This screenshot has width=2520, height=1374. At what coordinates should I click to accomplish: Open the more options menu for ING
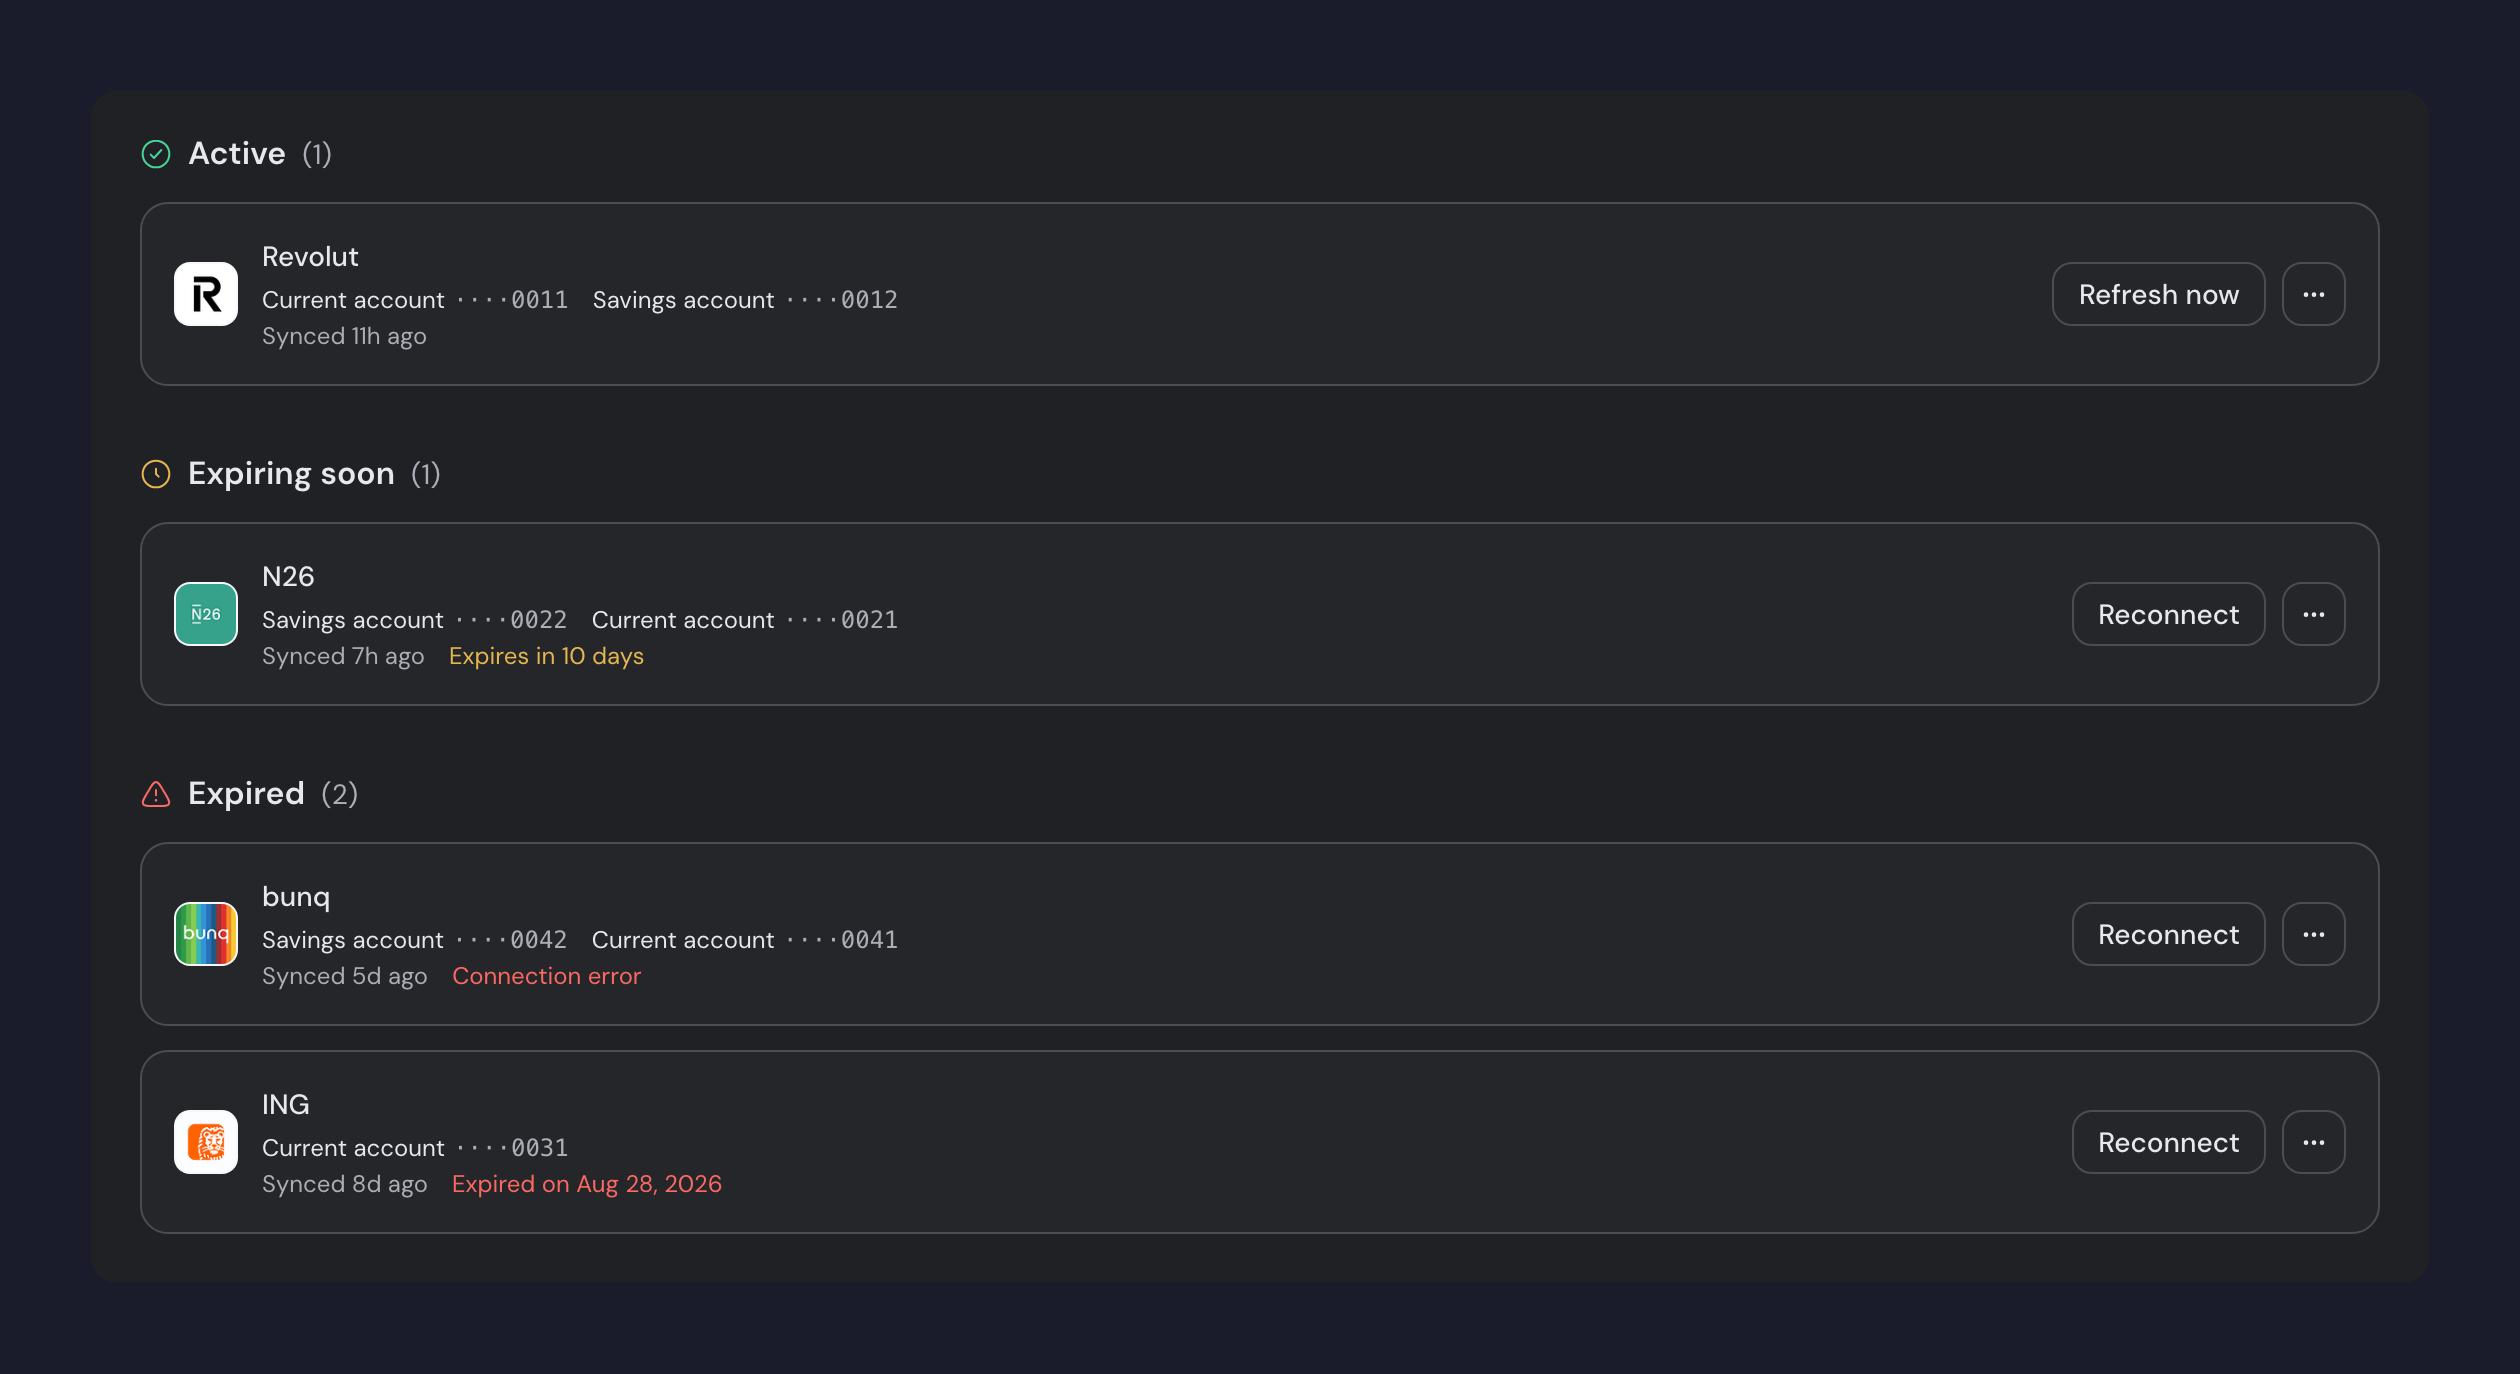coord(2314,1142)
